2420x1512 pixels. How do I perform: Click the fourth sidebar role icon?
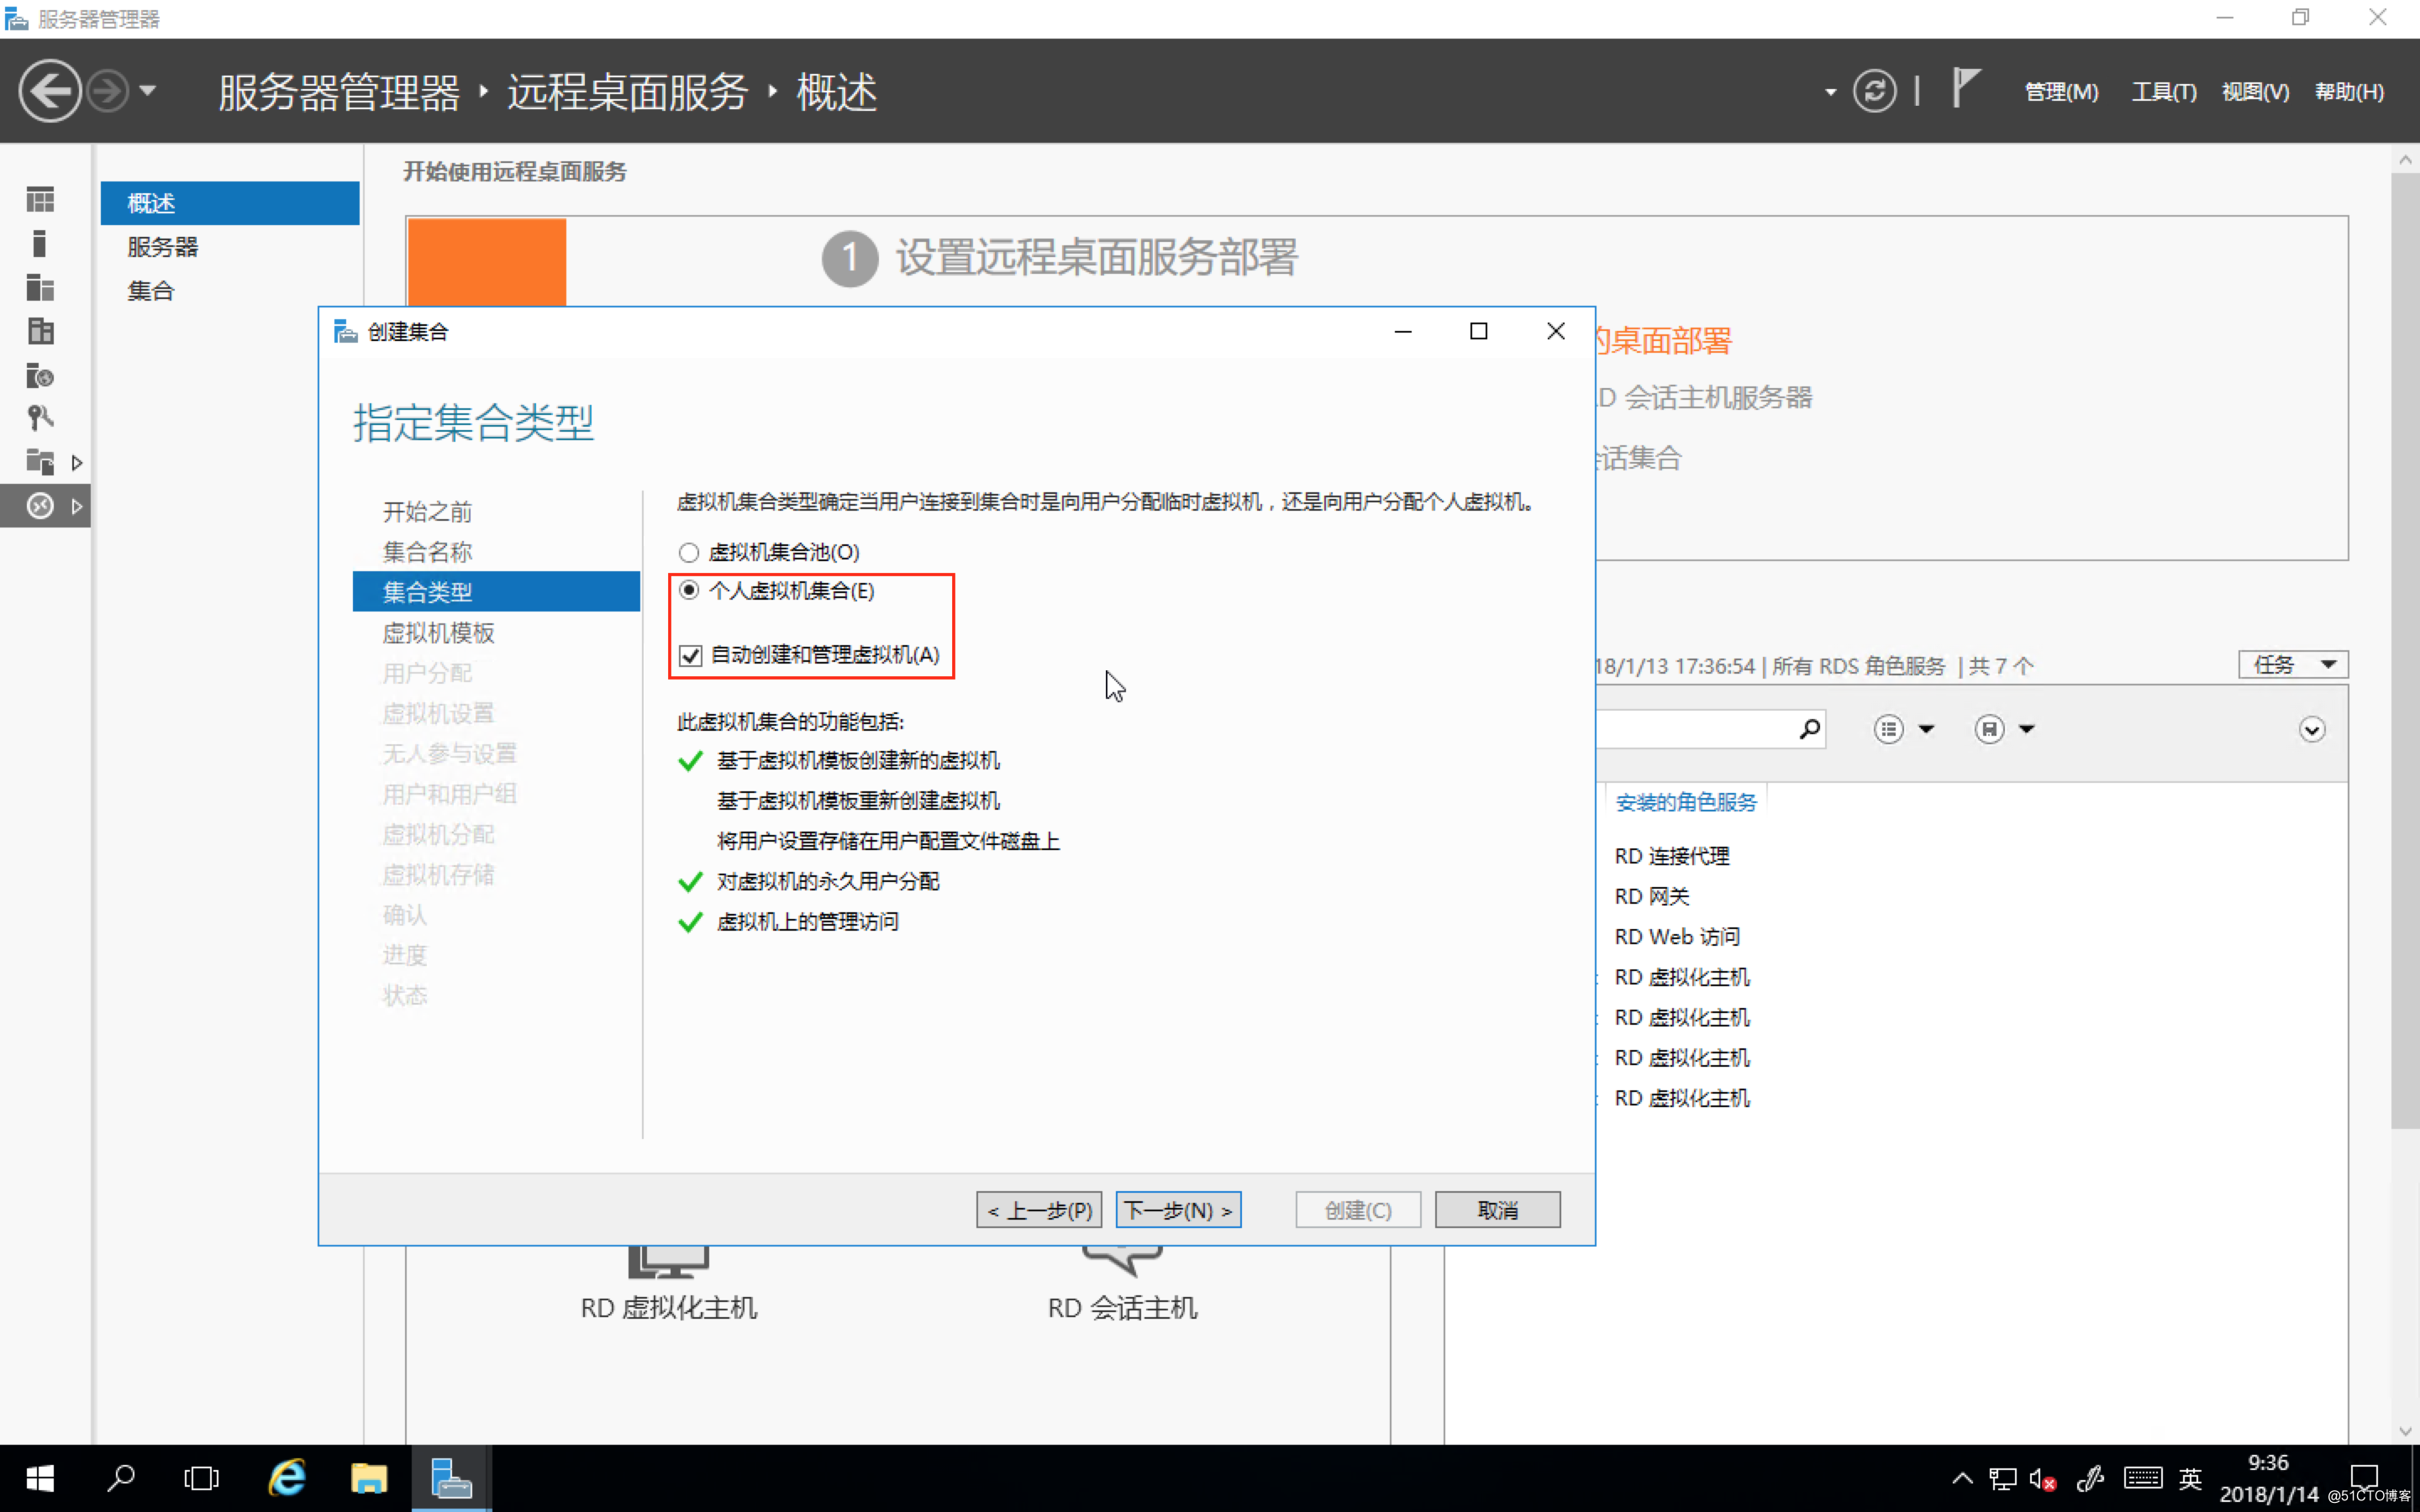(x=40, y=331)
